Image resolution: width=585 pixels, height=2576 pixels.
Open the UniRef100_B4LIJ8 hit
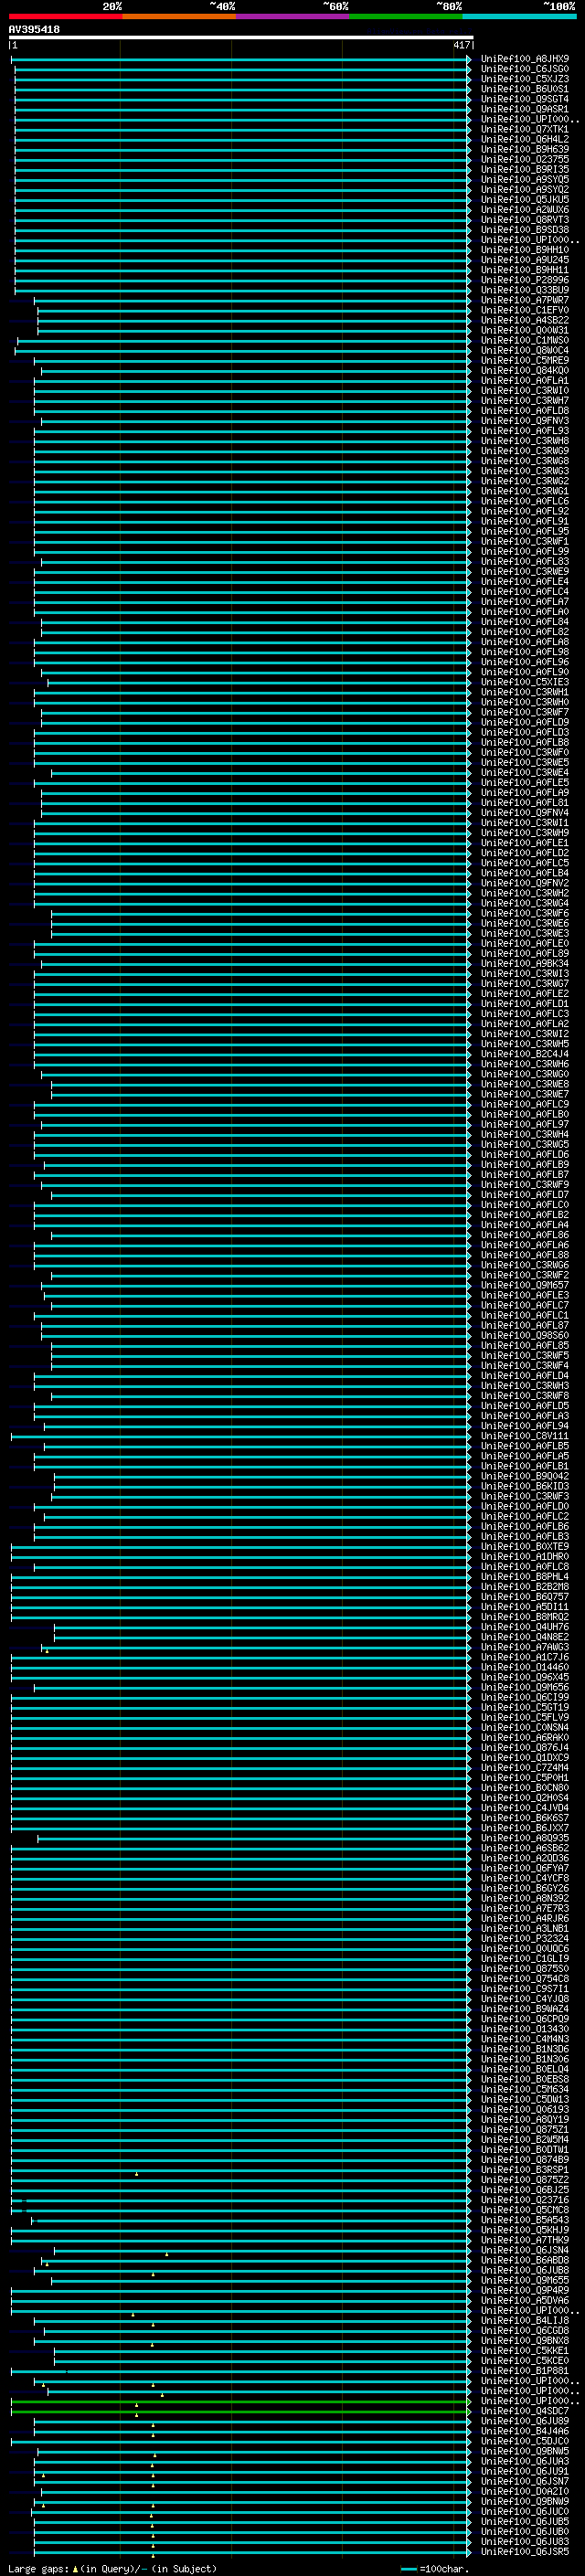[525, 2320]
